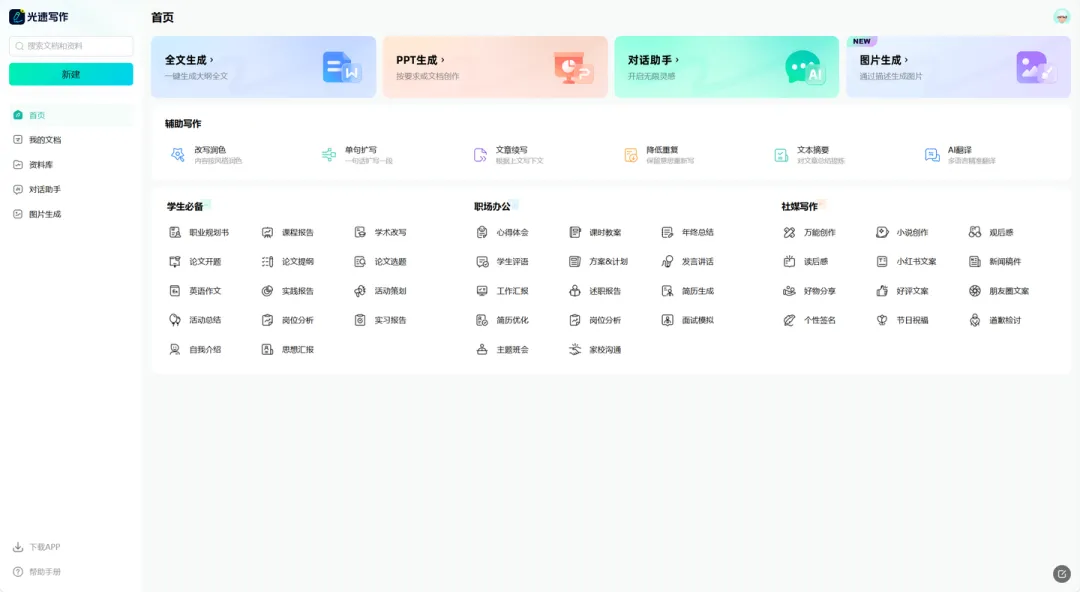The width and height of the screenshot is (1080, 592).
Task: Open 工作汇报 template
Action: point(503,292)
